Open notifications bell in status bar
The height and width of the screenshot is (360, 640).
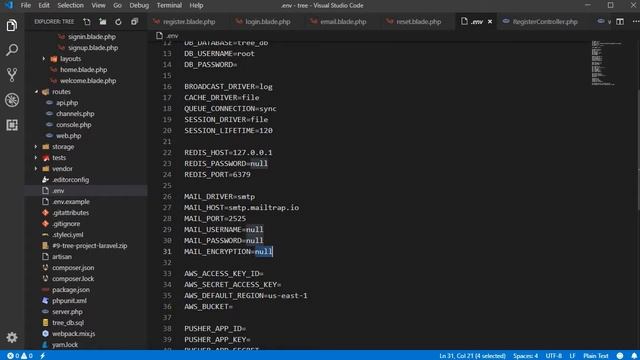pos(634,356)
